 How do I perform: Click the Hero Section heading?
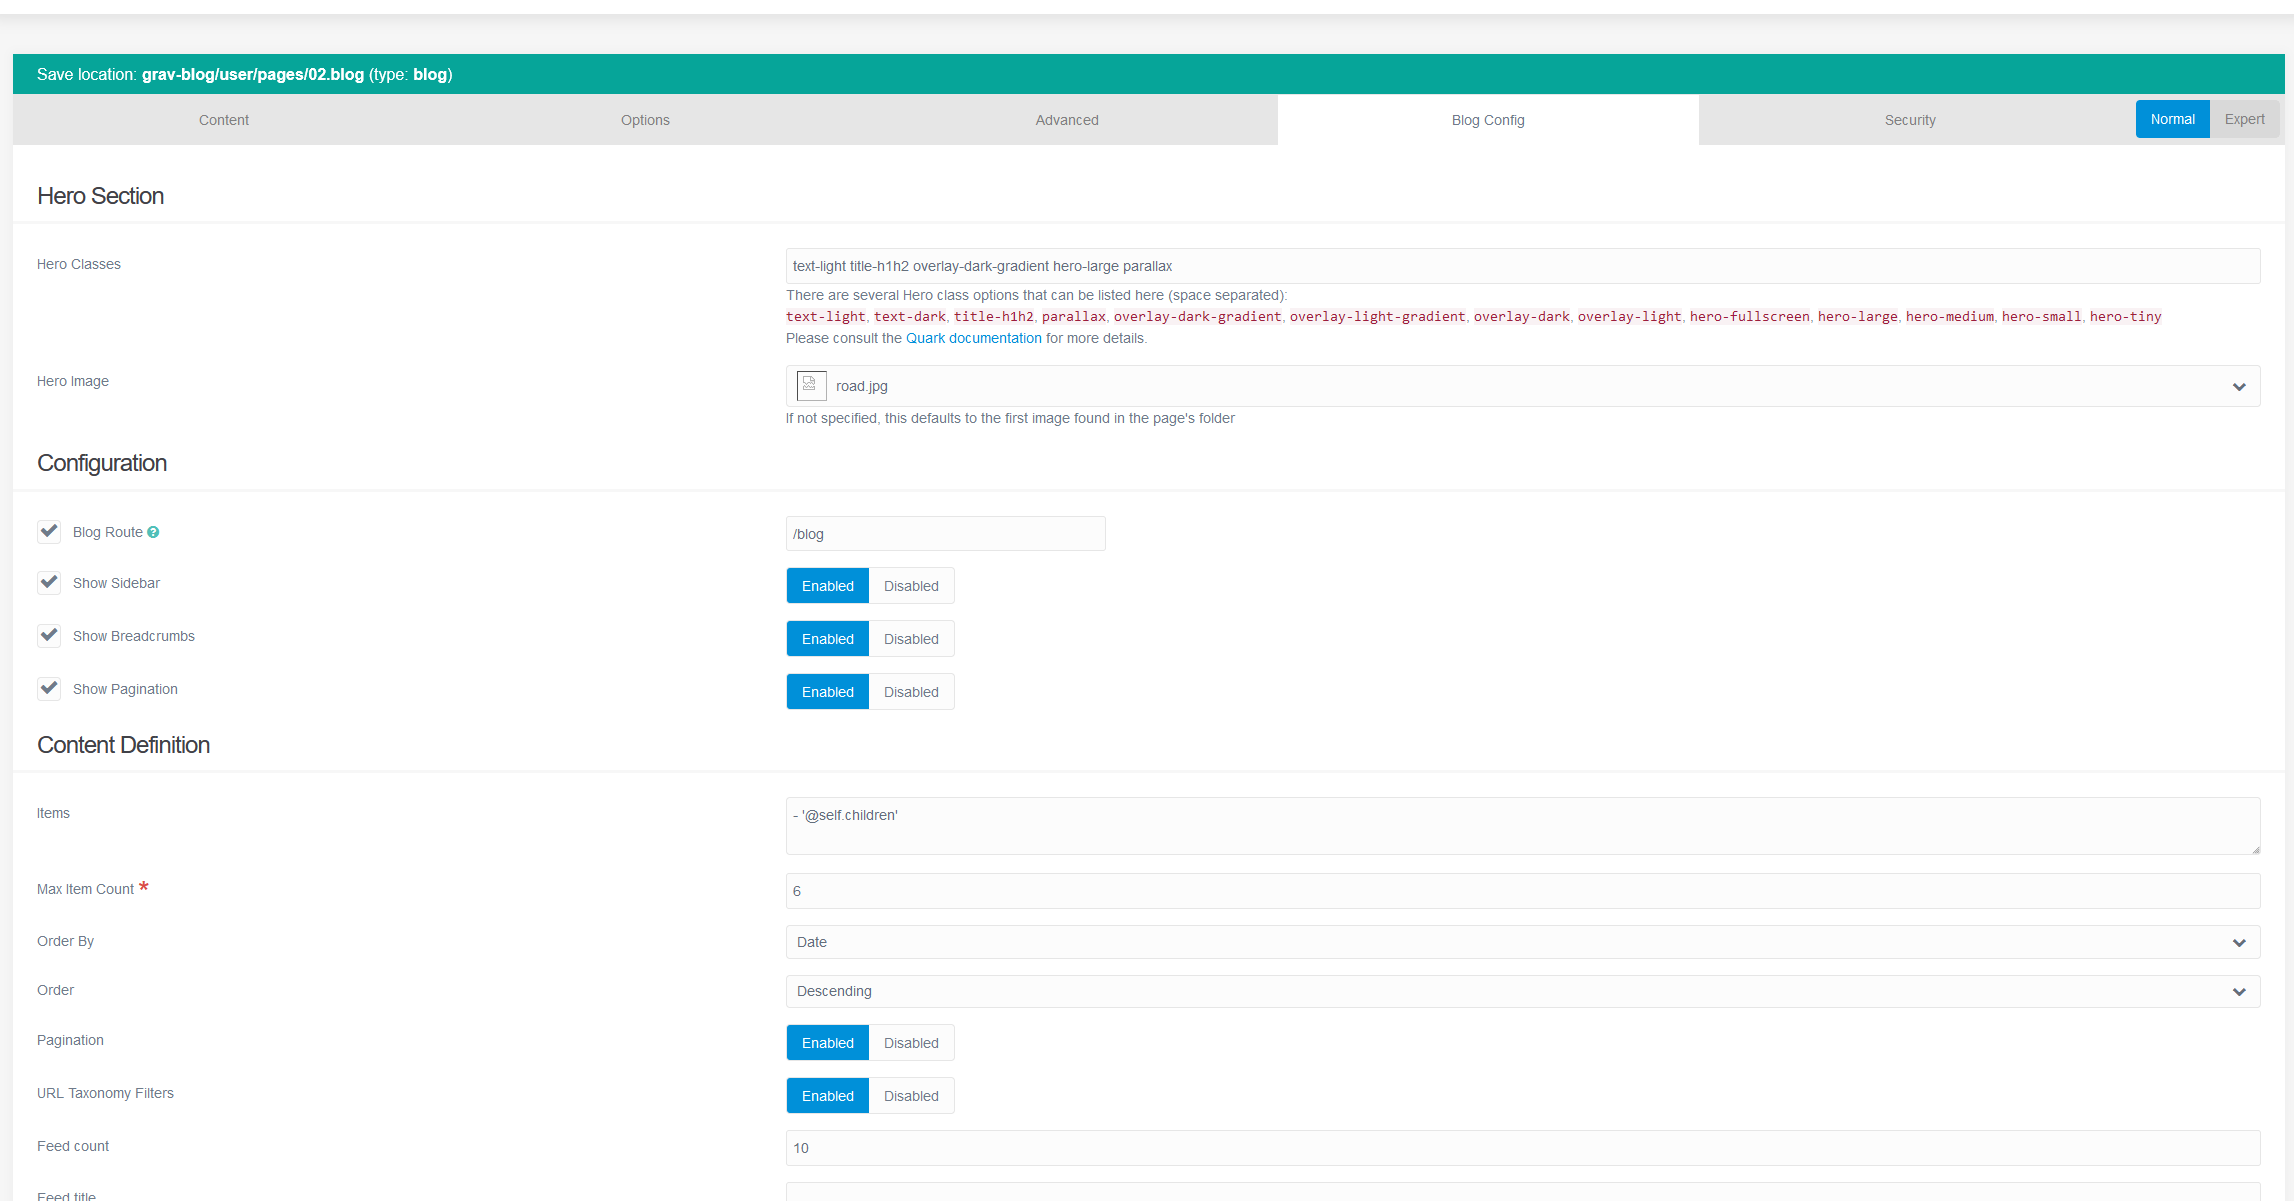(x=100, y=196)
